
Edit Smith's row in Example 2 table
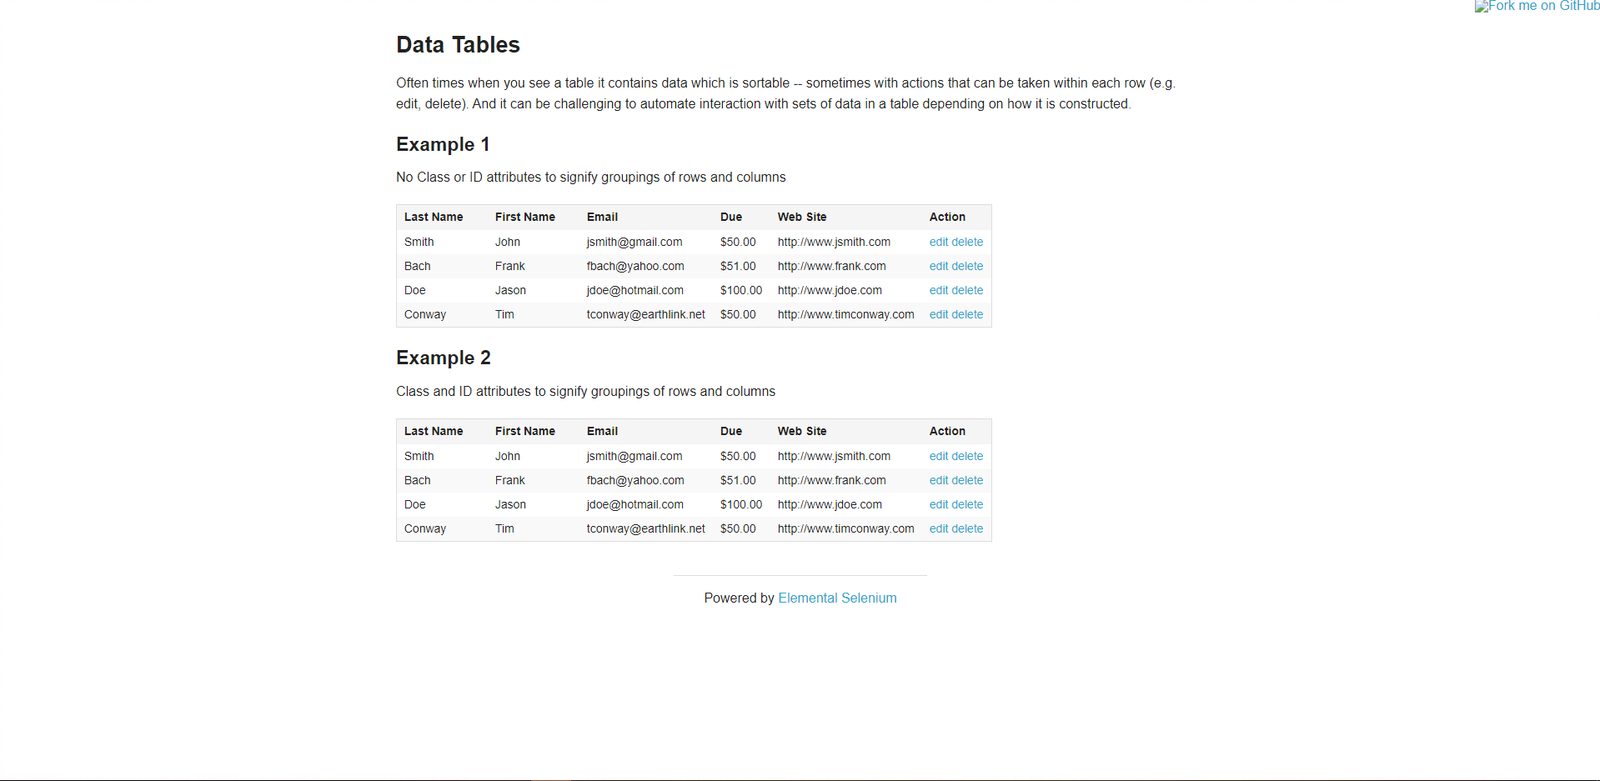938,456
